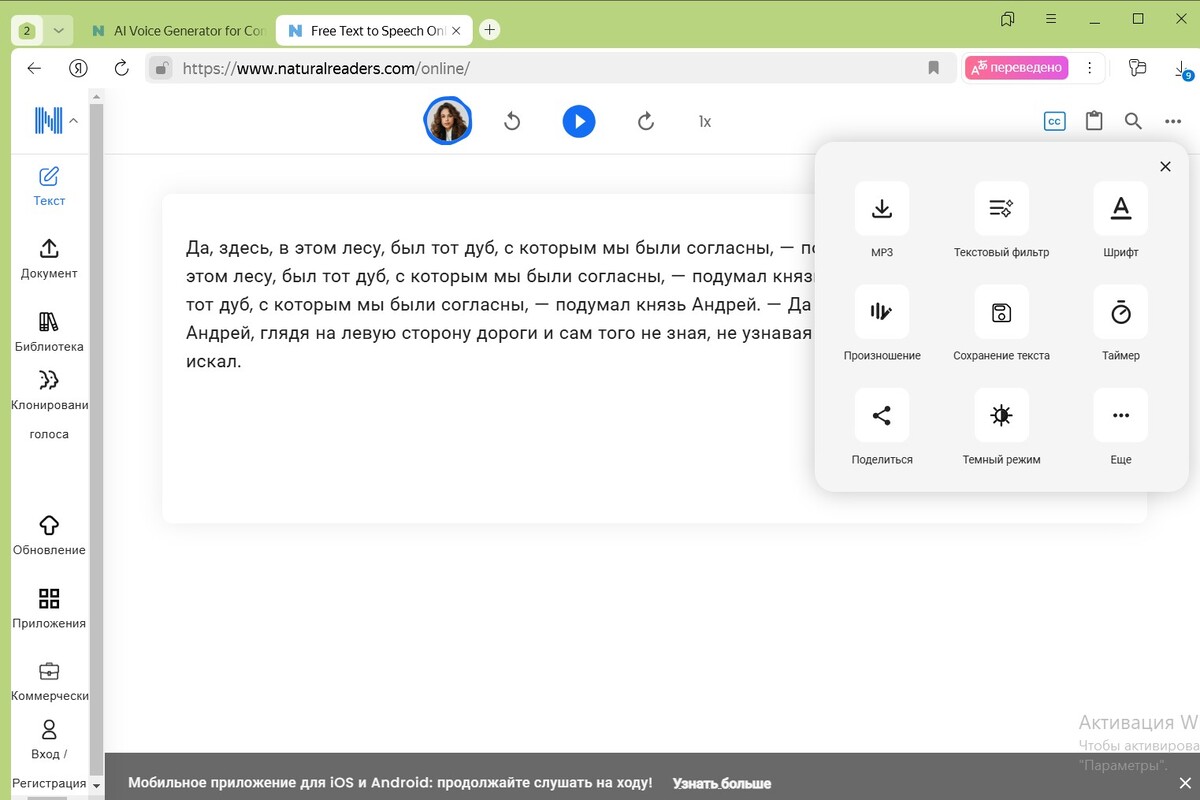Open Voice cloning in the sidebar
This screenshot has width=1200, height=800.
tap(49, 405)
